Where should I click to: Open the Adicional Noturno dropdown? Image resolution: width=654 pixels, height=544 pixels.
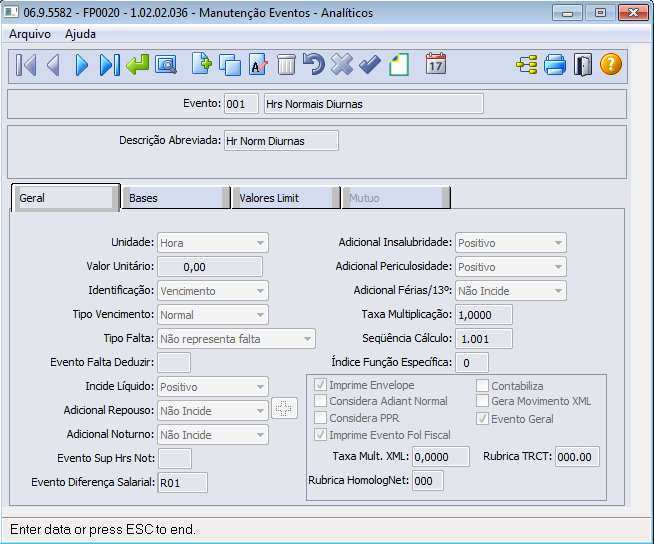coord(213,435)
